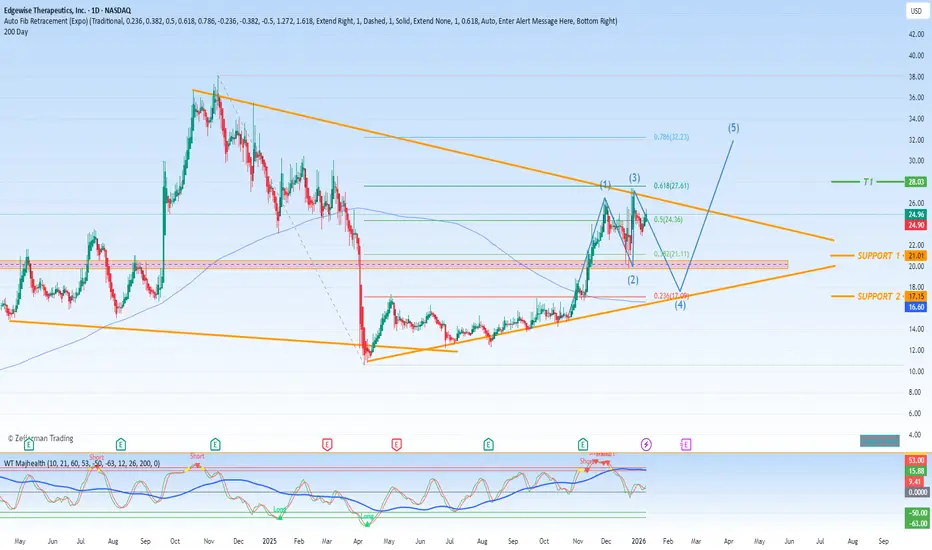Image resolution: width=932 pixels, height=550 pixels.
Task: Click the -63.00 oscillator level tag
Action: point(917,523)
